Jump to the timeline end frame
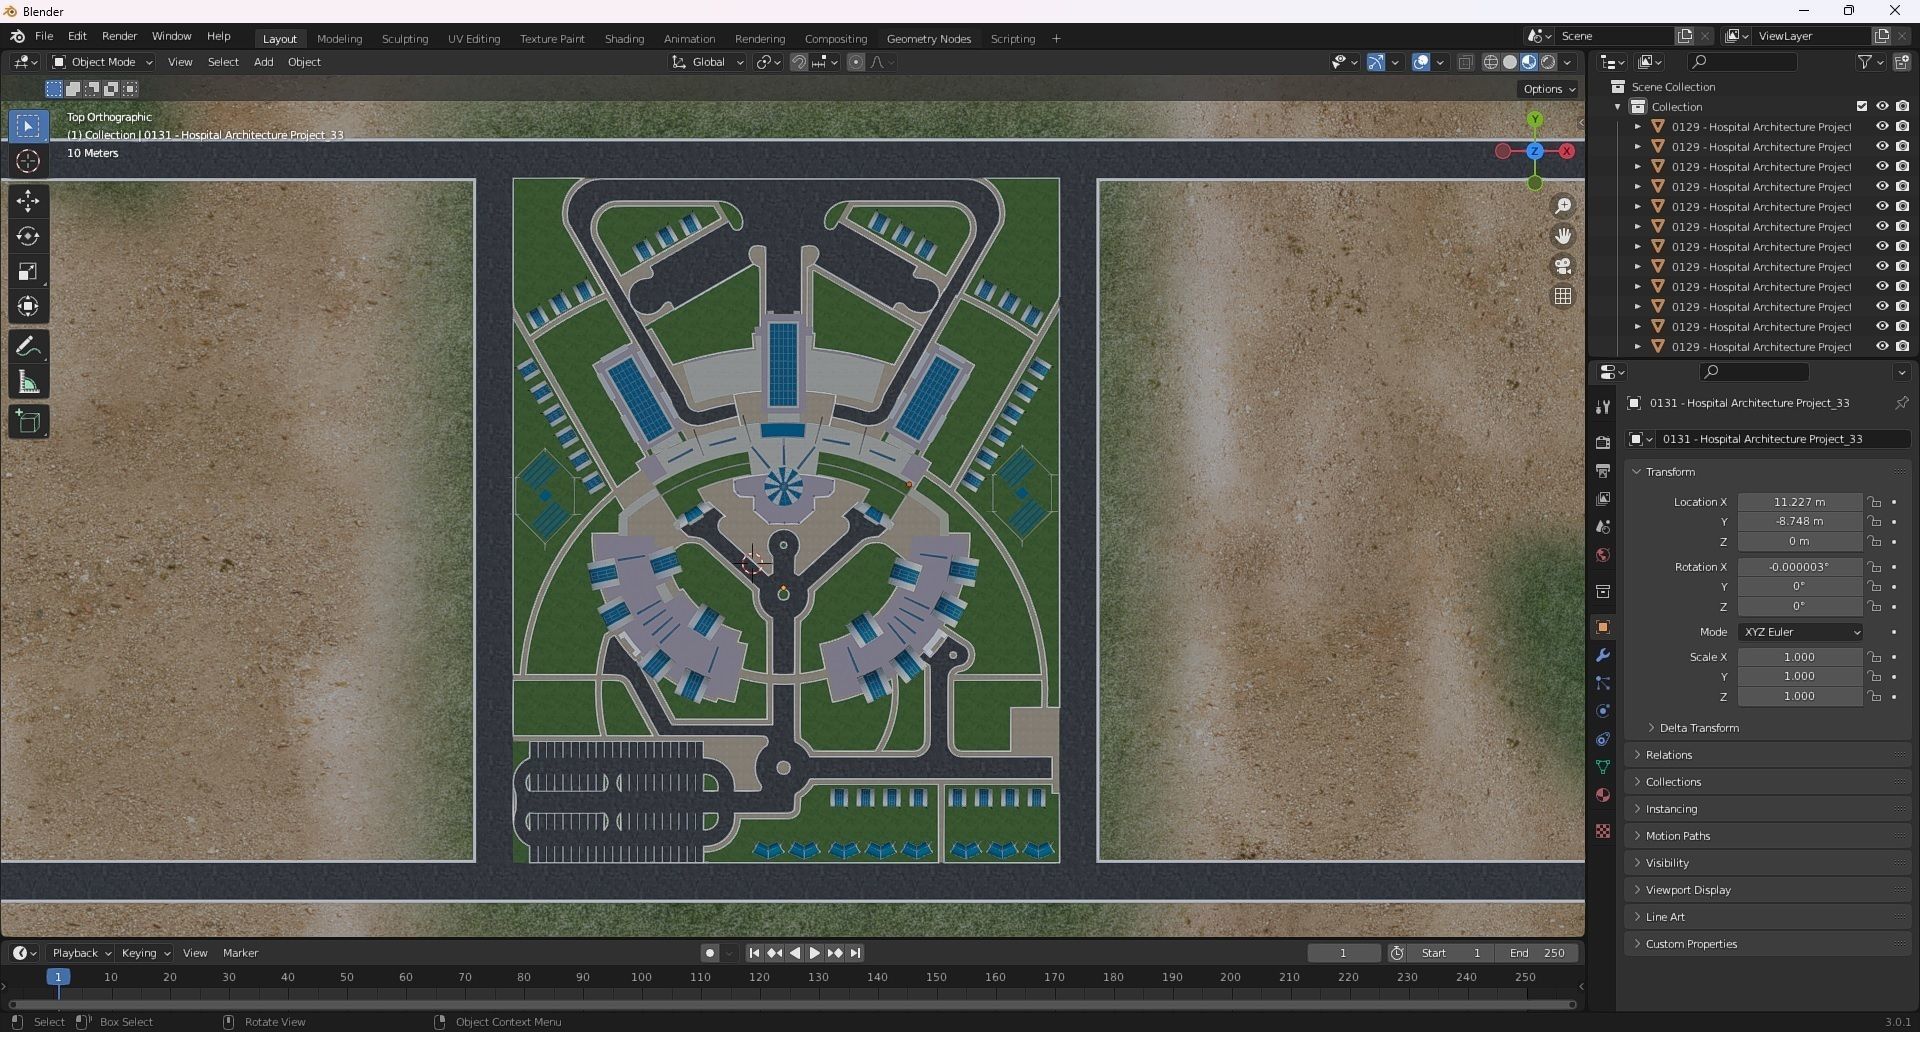Screen dimensions: 1920x1040 click(x=855, y=953)
